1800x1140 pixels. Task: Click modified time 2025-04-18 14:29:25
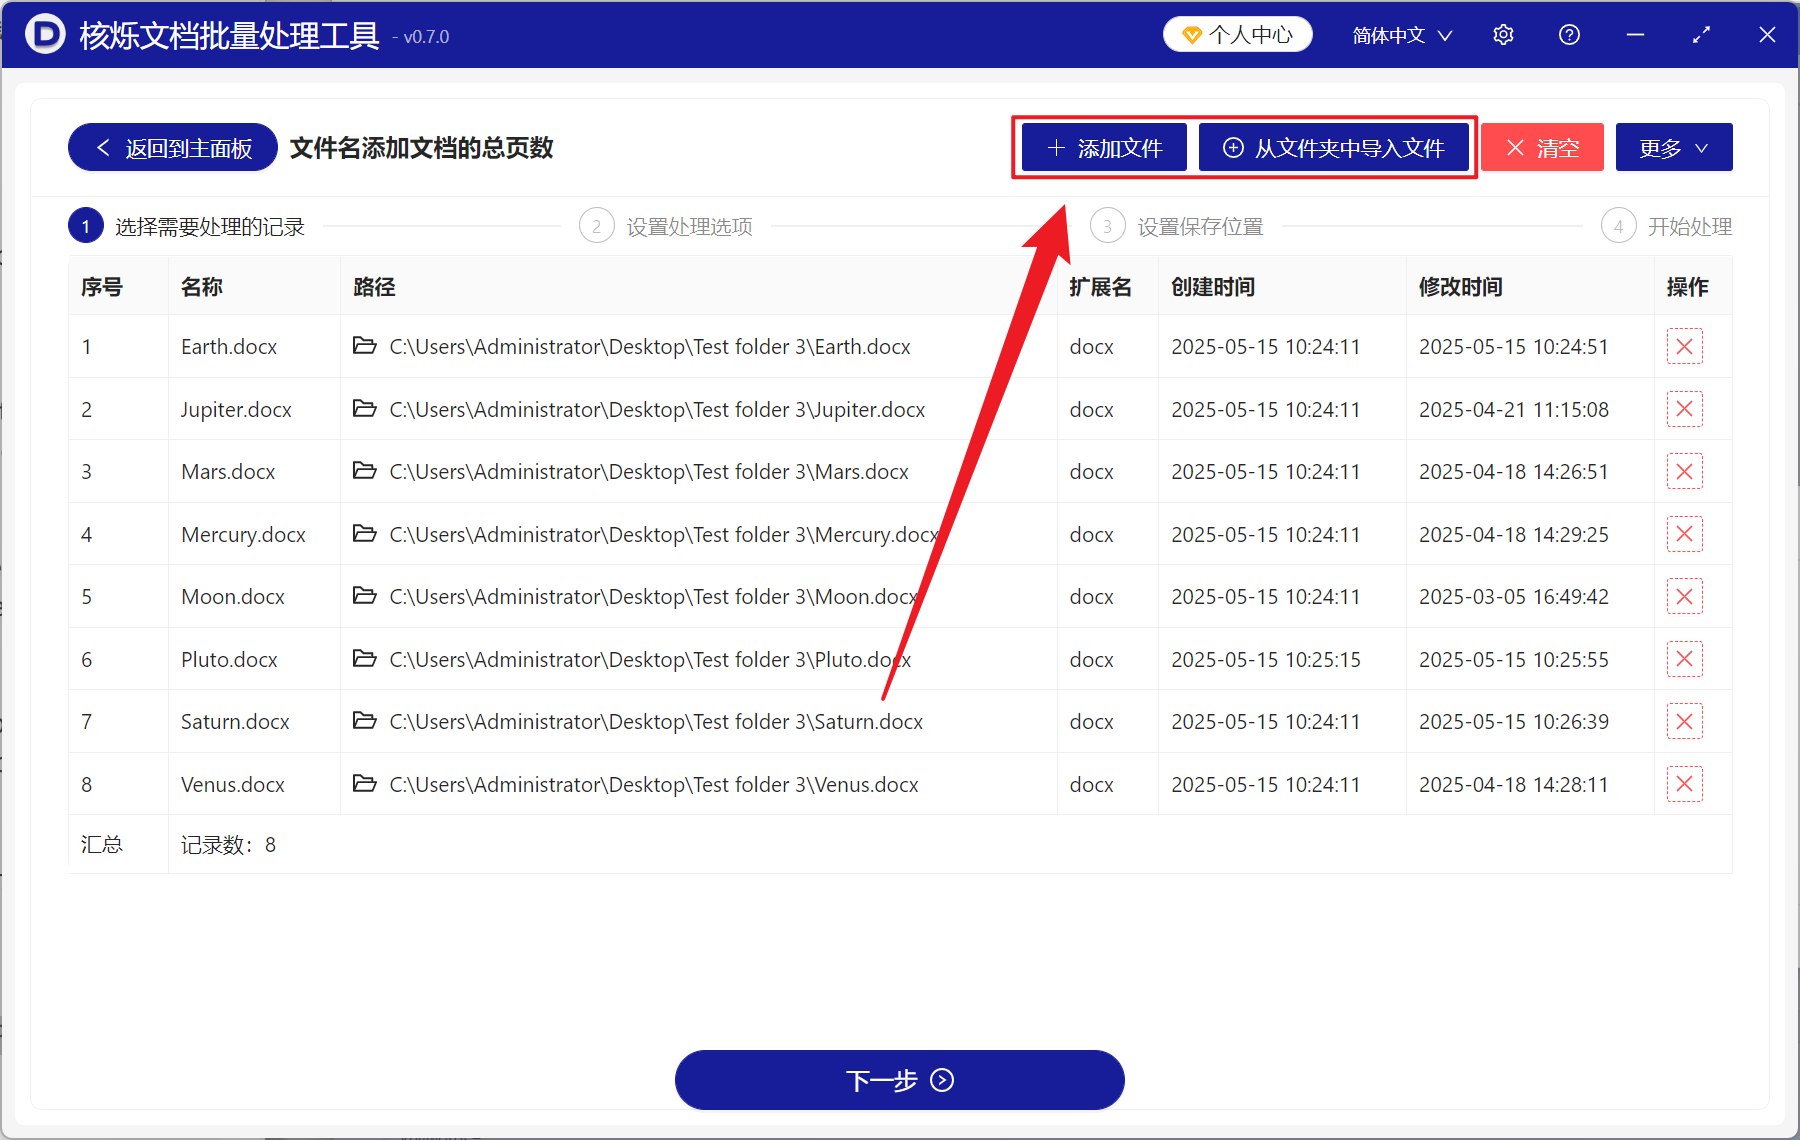1514,534
